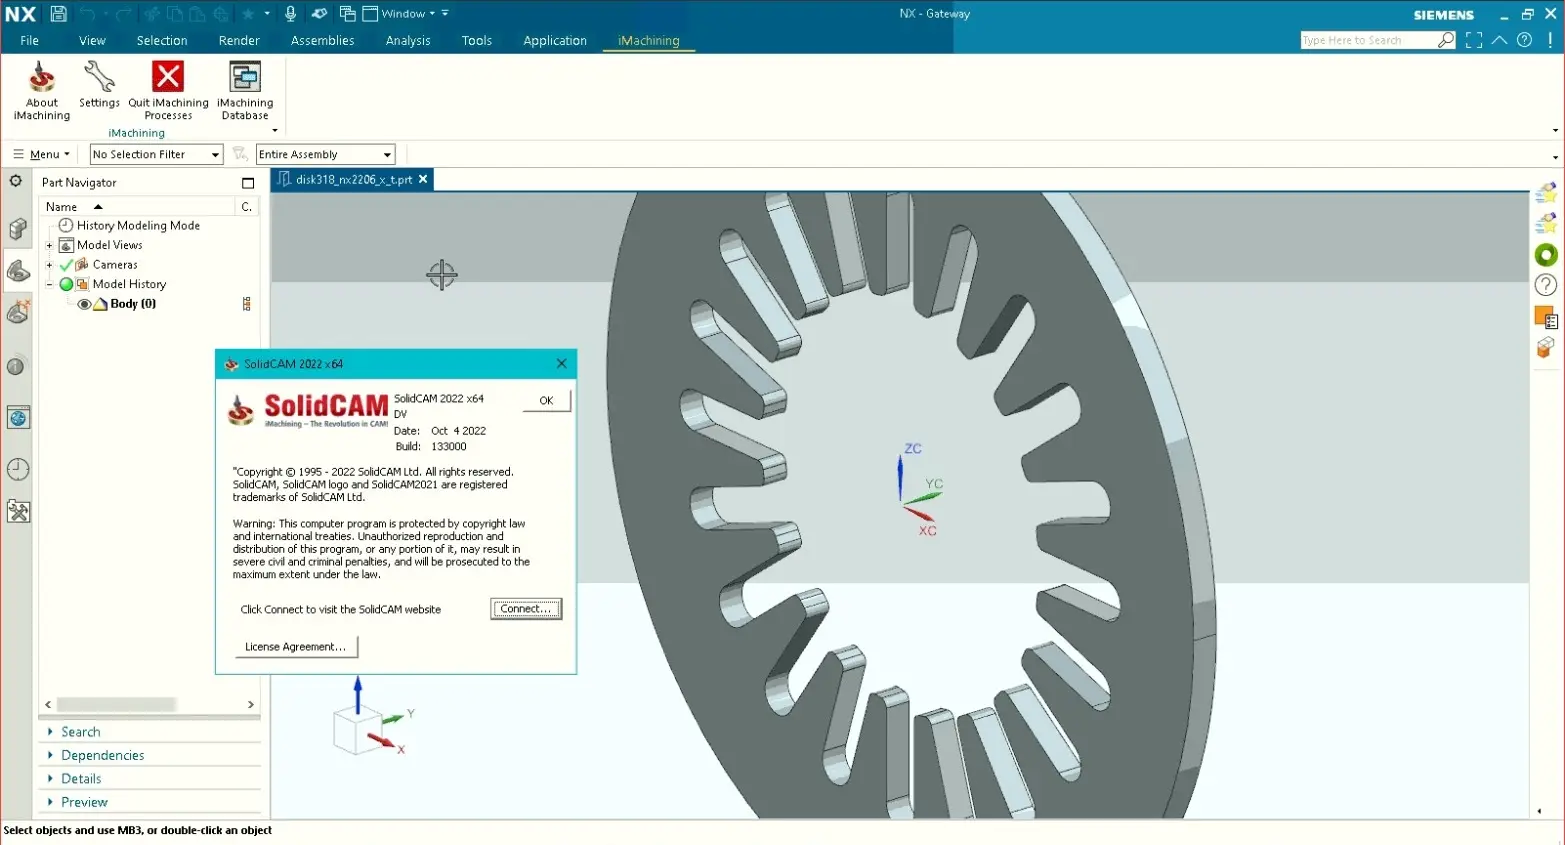
Task: Click the orange cube icon on right sidebar
Action: click(x=1546, y=348)
